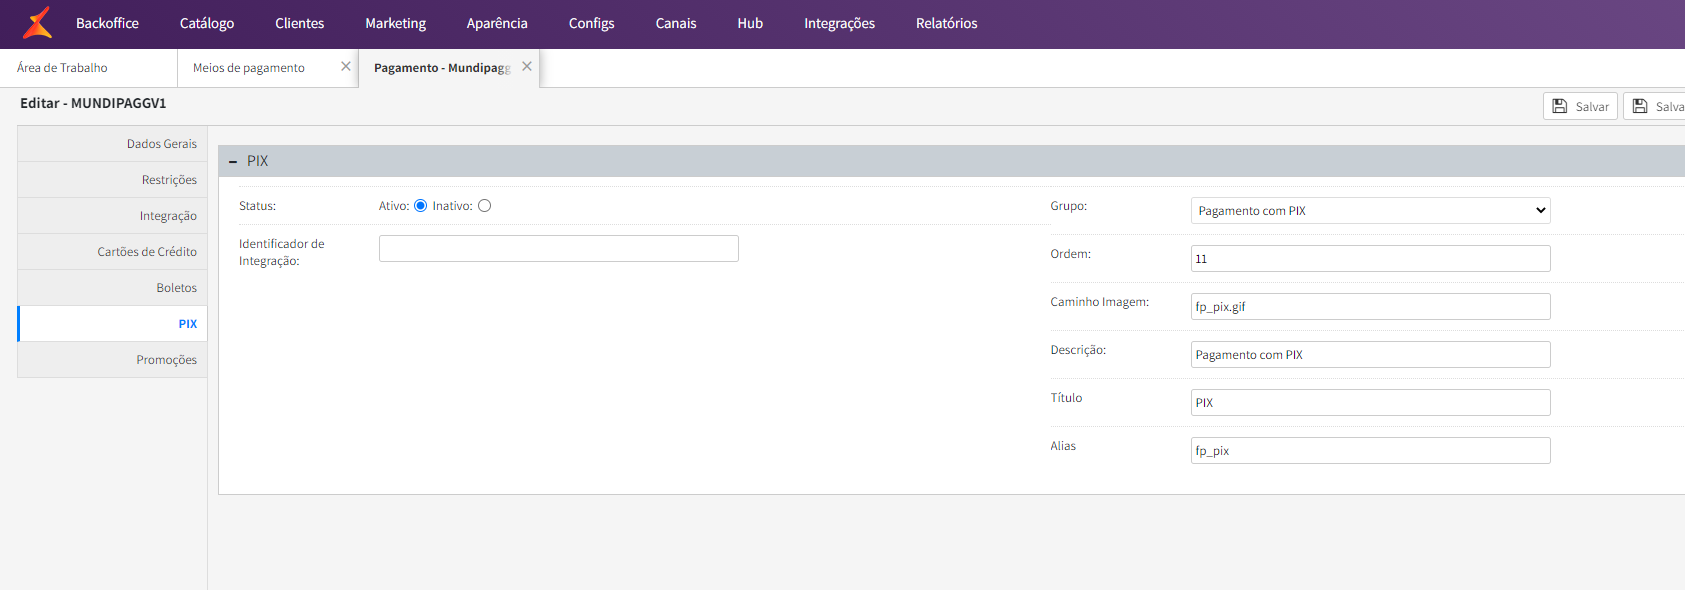This screenshot has width=1685, height=590.
Task: Select the Pagamento - Mundipagg tab
Action: pyautogui.click(x=442, y=68)
